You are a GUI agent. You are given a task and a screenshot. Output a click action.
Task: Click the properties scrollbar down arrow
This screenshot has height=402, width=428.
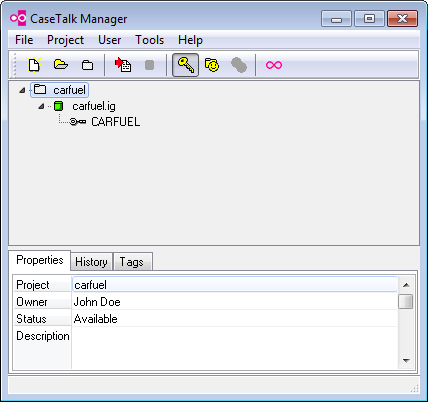[406, 360]
